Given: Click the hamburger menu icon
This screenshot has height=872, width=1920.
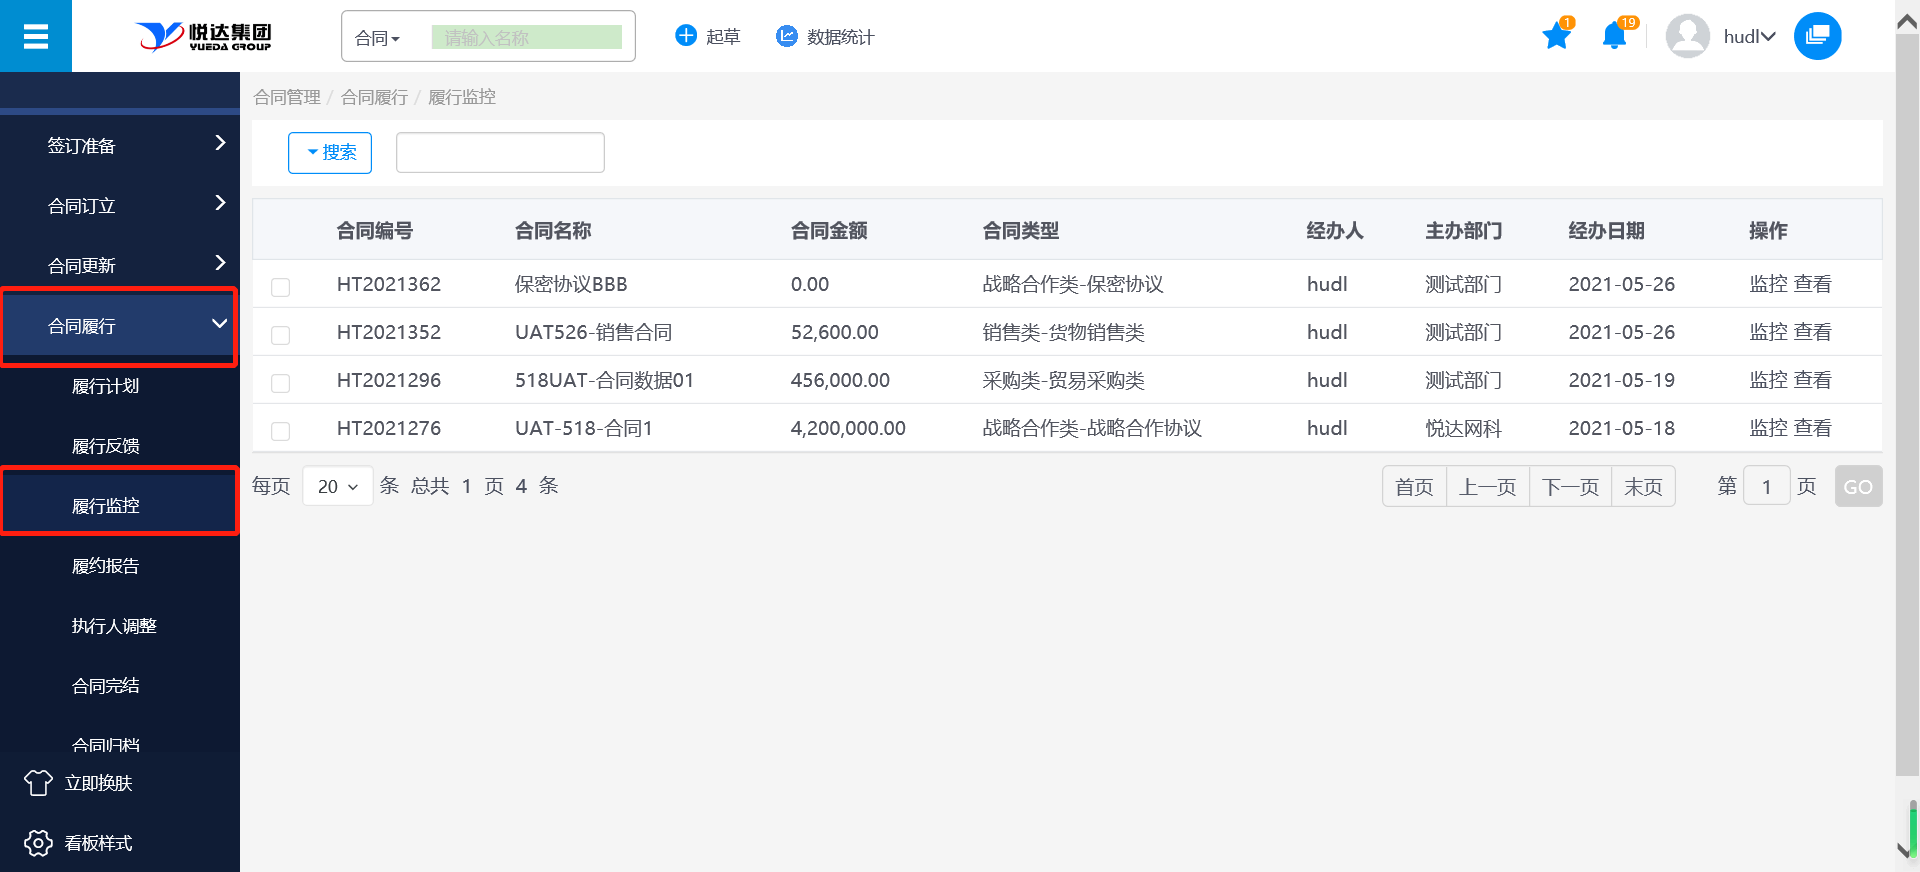Looking at the screenshot, I should click(x=36, y=37).
